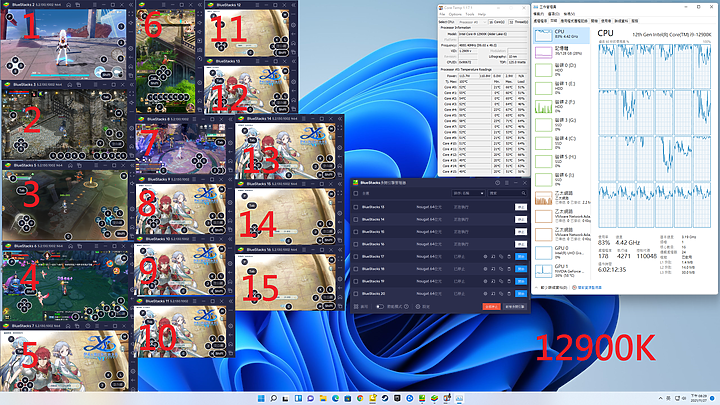Image resolution: width=720 pixels, height=405 pixels.
Task: Open hamburger menu in multi-instance manager title bar
Action: 506,183
